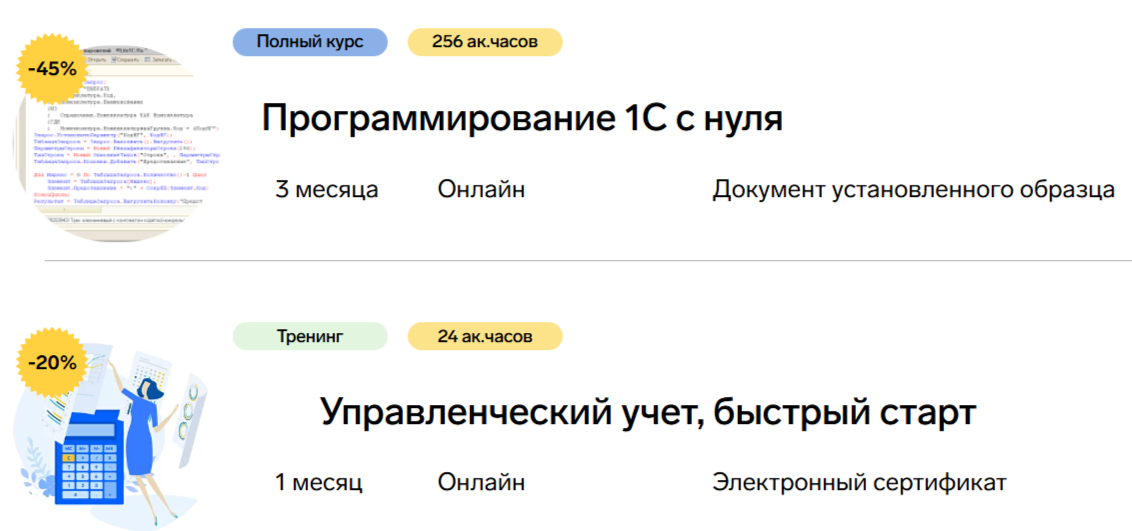The width and height of the screenshot is (1132, 531).
Task: Click the -45% discount badge
Action: point(52,69)
